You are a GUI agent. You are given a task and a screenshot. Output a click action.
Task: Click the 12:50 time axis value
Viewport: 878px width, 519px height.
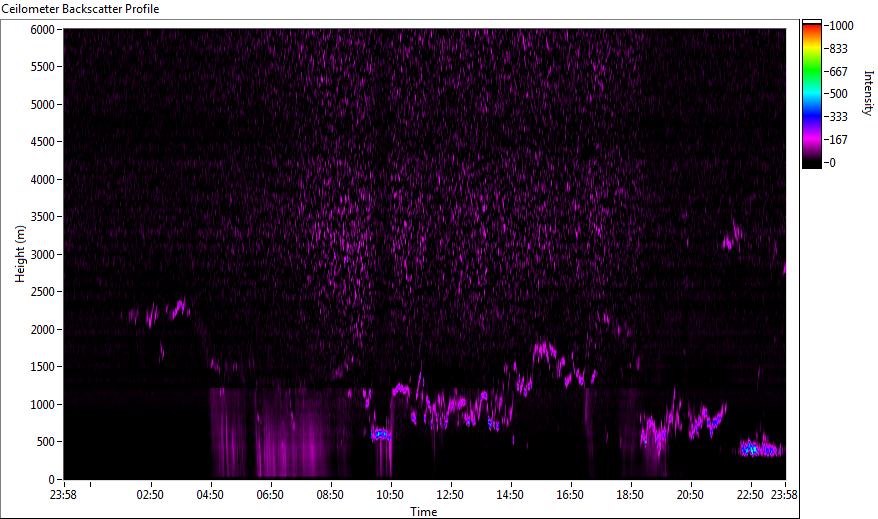(x=450, y=495)
